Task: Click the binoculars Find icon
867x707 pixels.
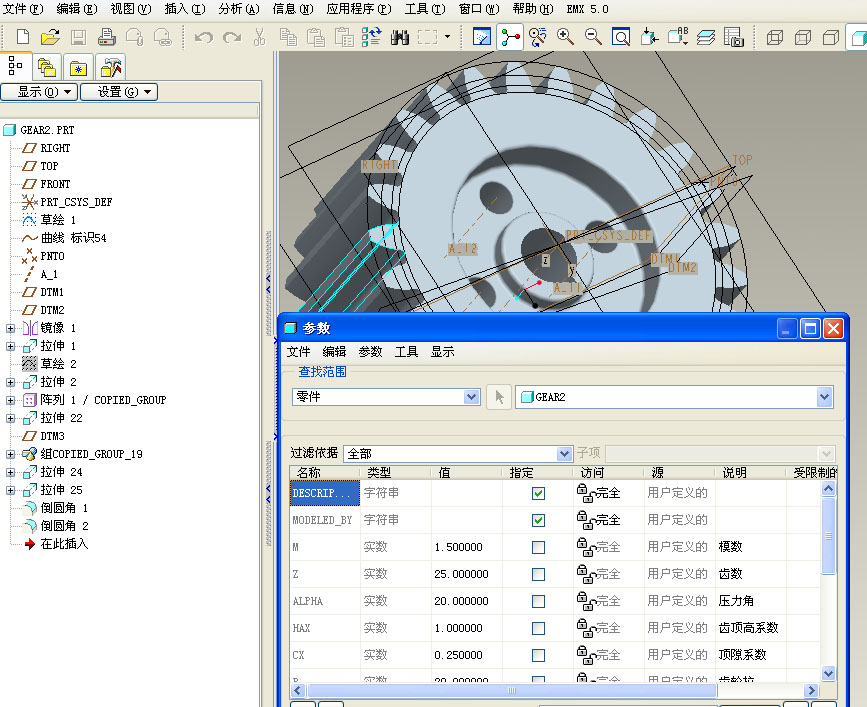Action: [x=400, y=38]
